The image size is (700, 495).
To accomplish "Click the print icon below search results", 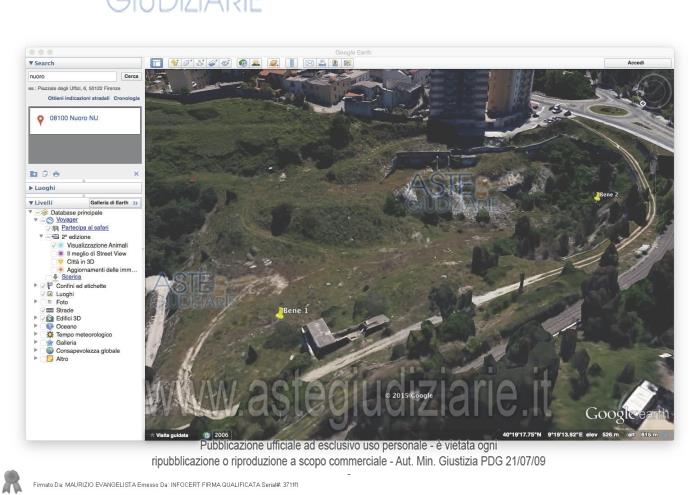I will click(56, 173).
